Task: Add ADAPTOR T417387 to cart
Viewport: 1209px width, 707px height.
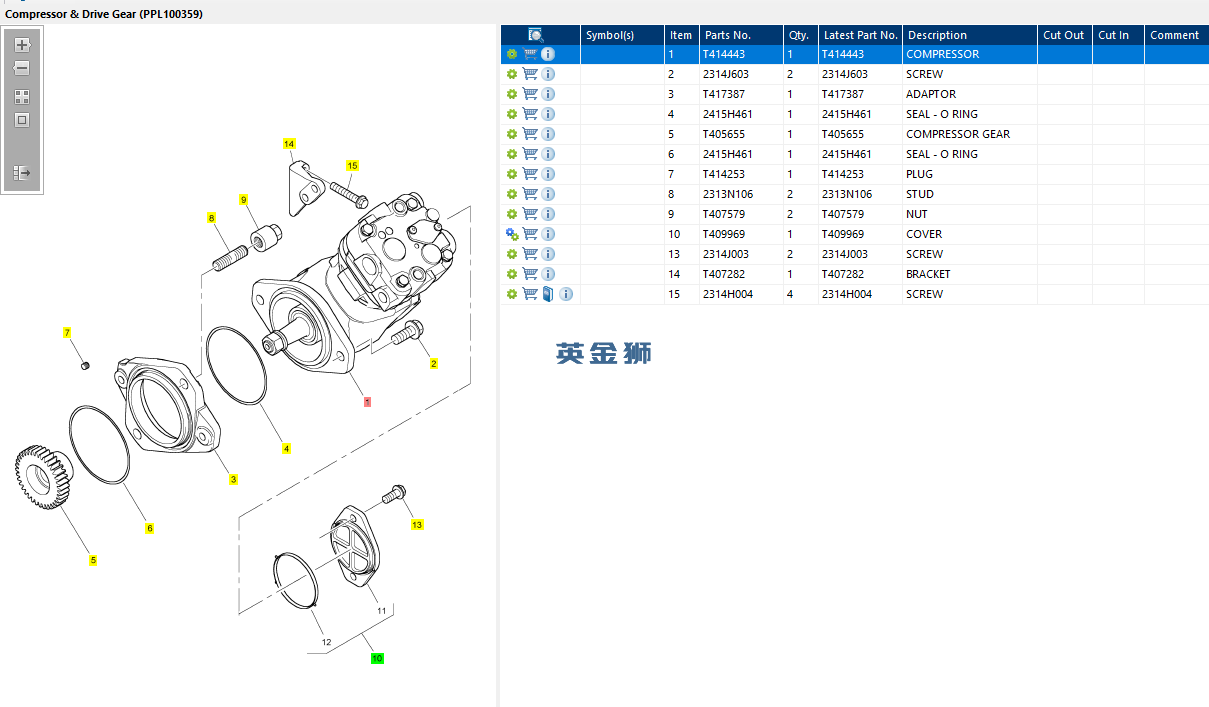Action: [530, 94]
